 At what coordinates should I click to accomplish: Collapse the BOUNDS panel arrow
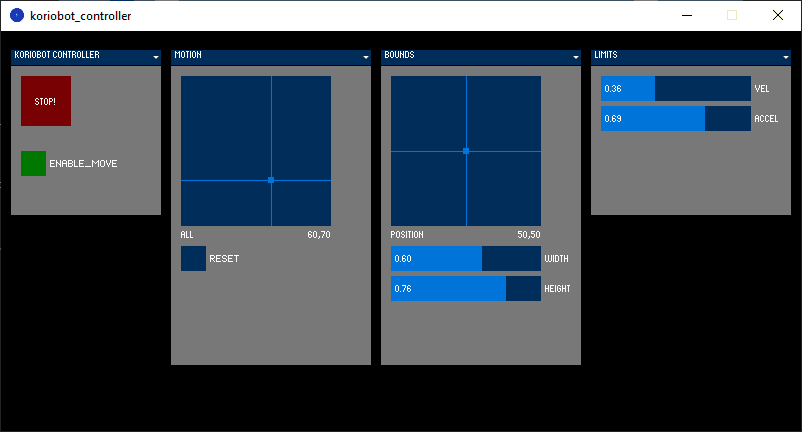pos(576,57)
